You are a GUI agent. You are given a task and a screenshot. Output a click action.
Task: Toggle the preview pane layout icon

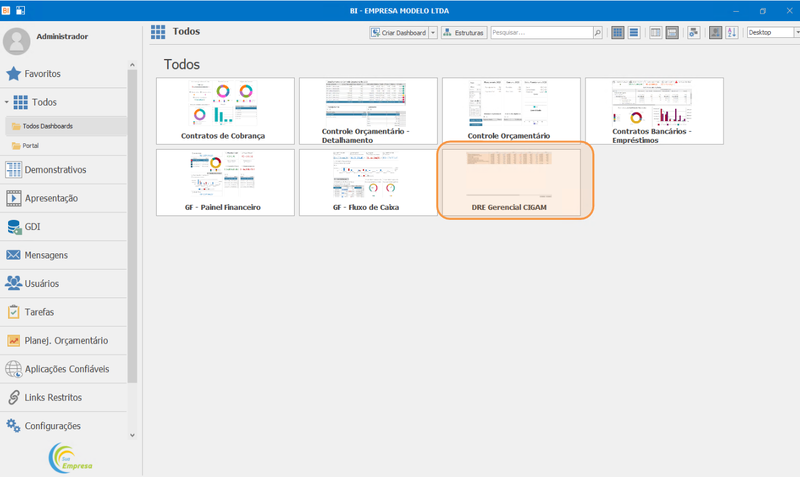pyautogui.click(x=672, y=33)
